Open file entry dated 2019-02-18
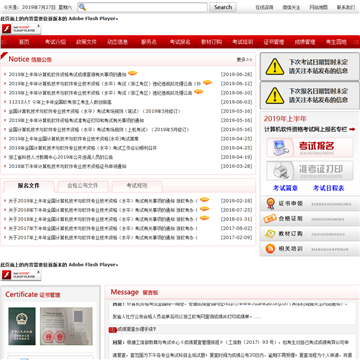360x360 pixels. pyautogui.click(x=103, y=201)
